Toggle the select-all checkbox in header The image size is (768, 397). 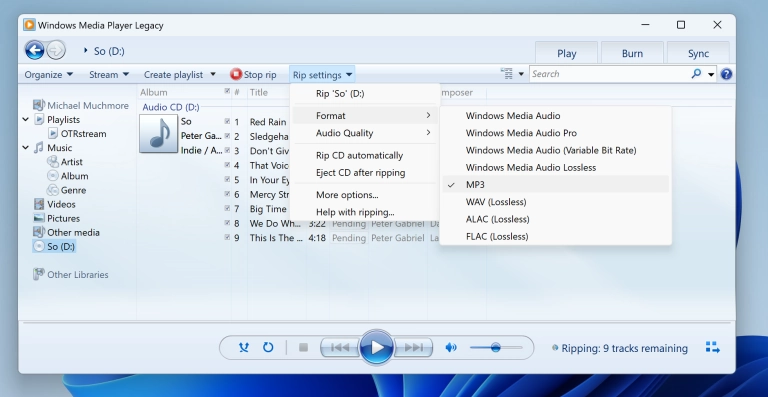coord(227,92)
